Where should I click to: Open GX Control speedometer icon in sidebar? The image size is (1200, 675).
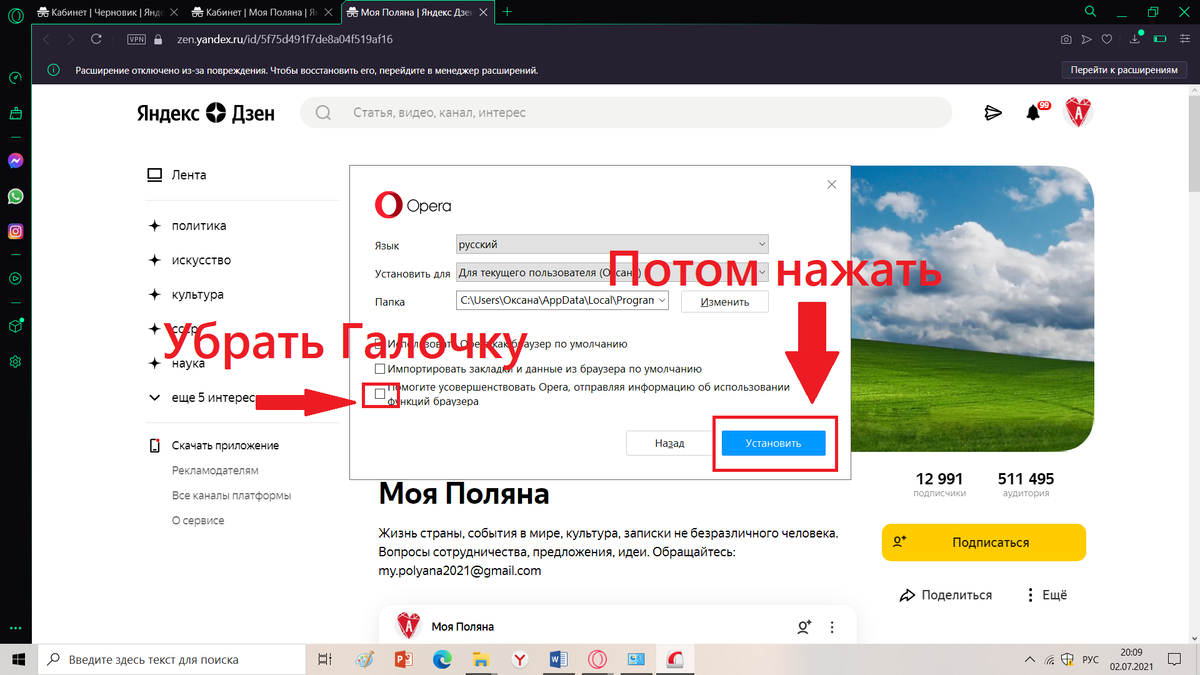15,78
